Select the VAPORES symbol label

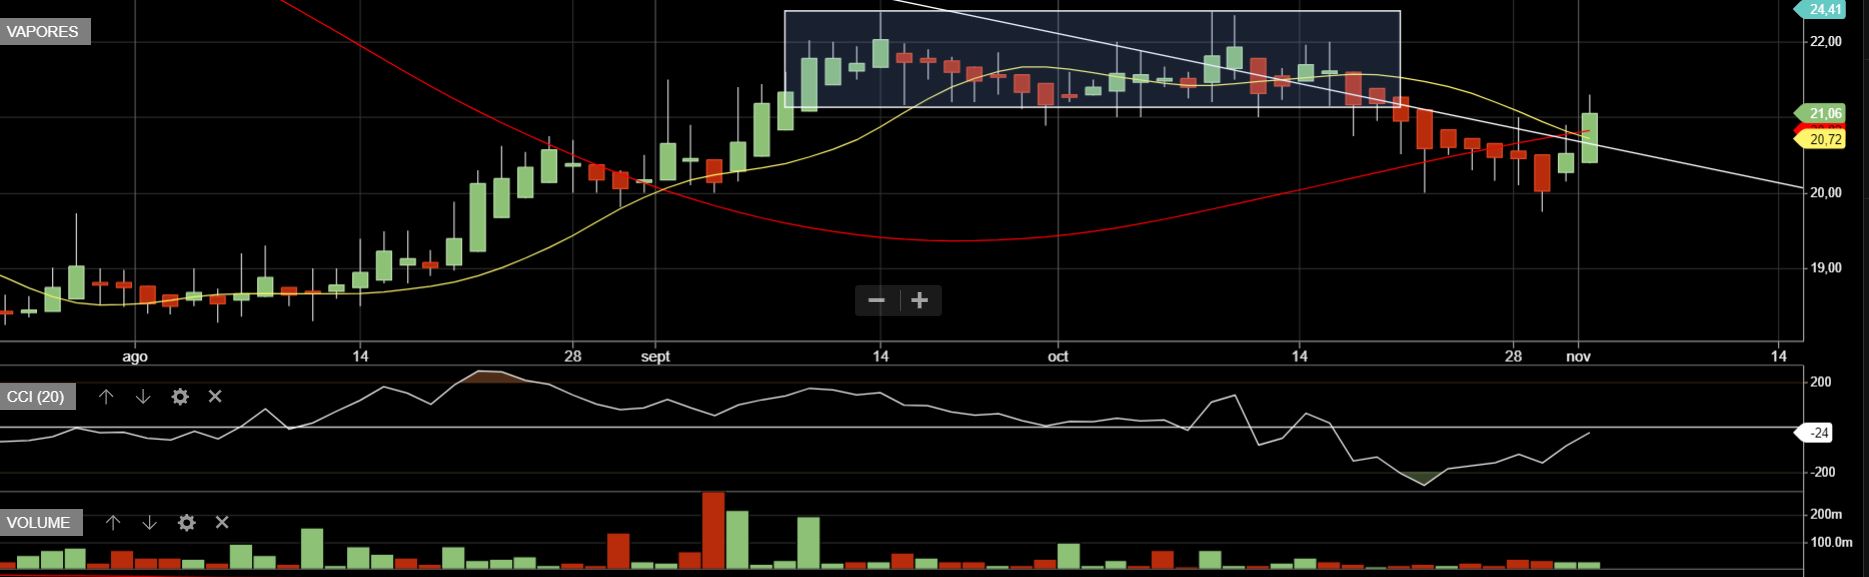coord(45,31)
